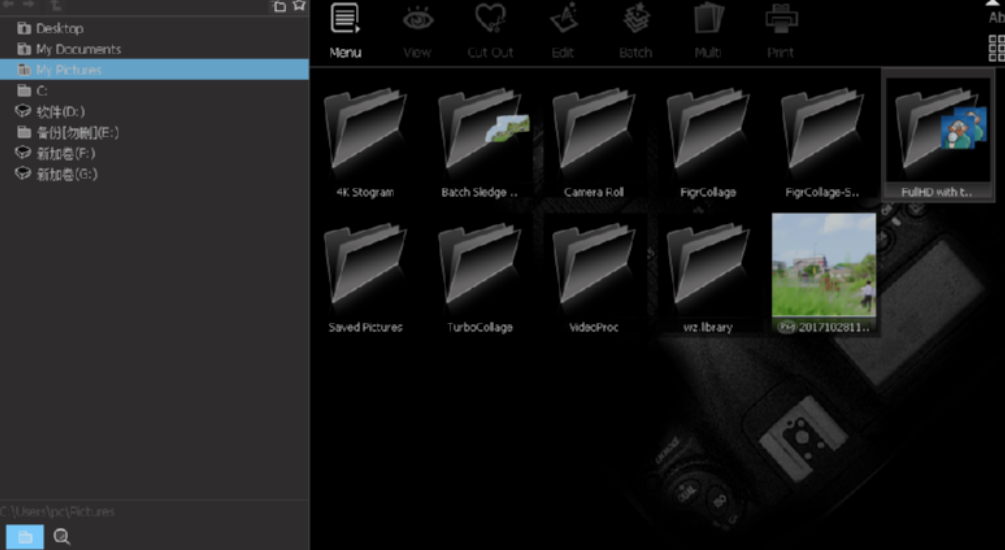Select My Documents in the folder tree
Screen dimensions: 1005x550
(x=78, y=49)
